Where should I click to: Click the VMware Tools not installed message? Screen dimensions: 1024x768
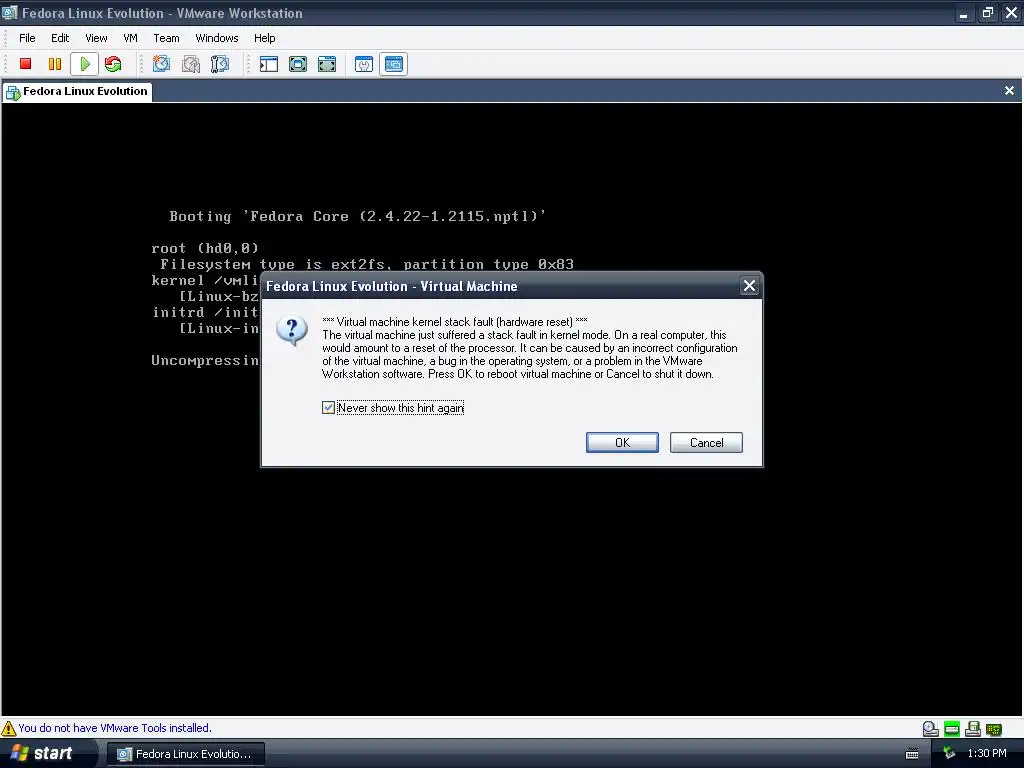115,728
